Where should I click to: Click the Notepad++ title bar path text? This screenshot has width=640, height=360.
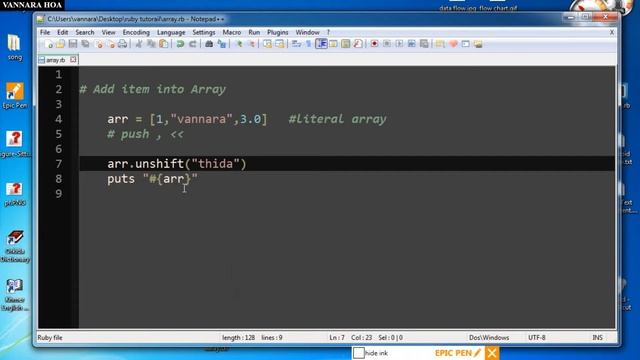click(x=136, y=19)
